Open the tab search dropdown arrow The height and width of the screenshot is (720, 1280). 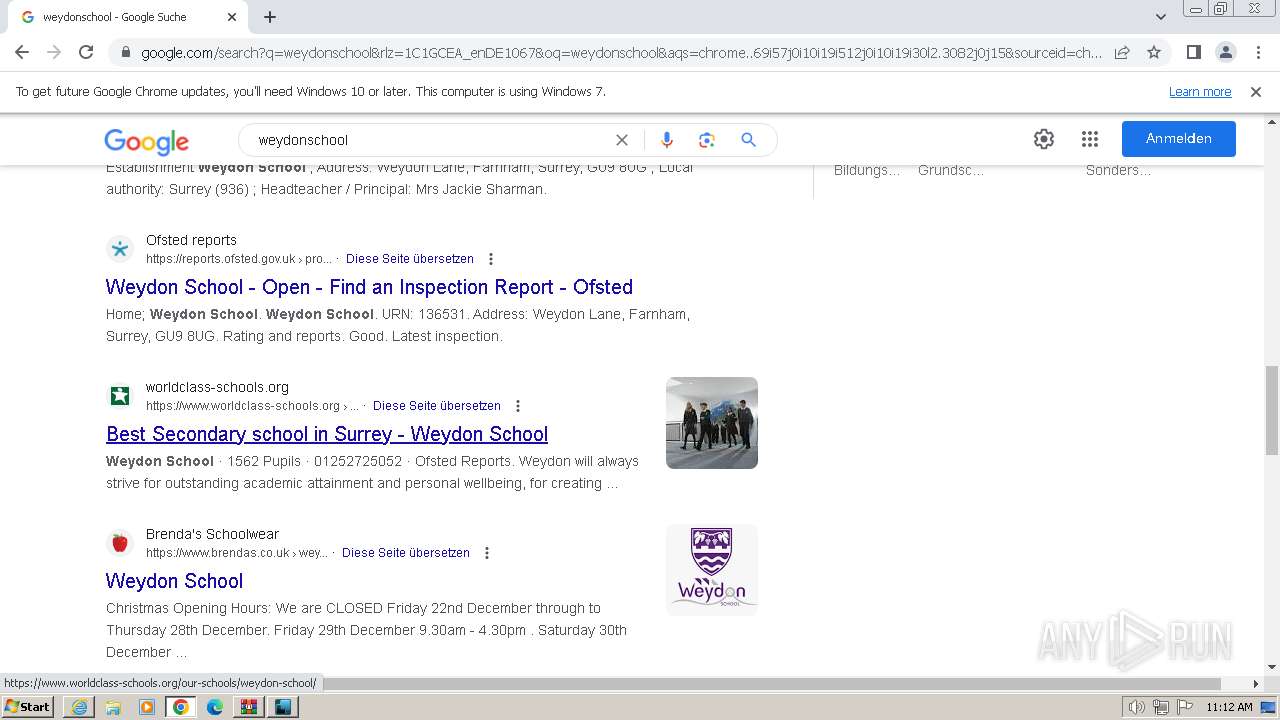[x=1161, y=17]
